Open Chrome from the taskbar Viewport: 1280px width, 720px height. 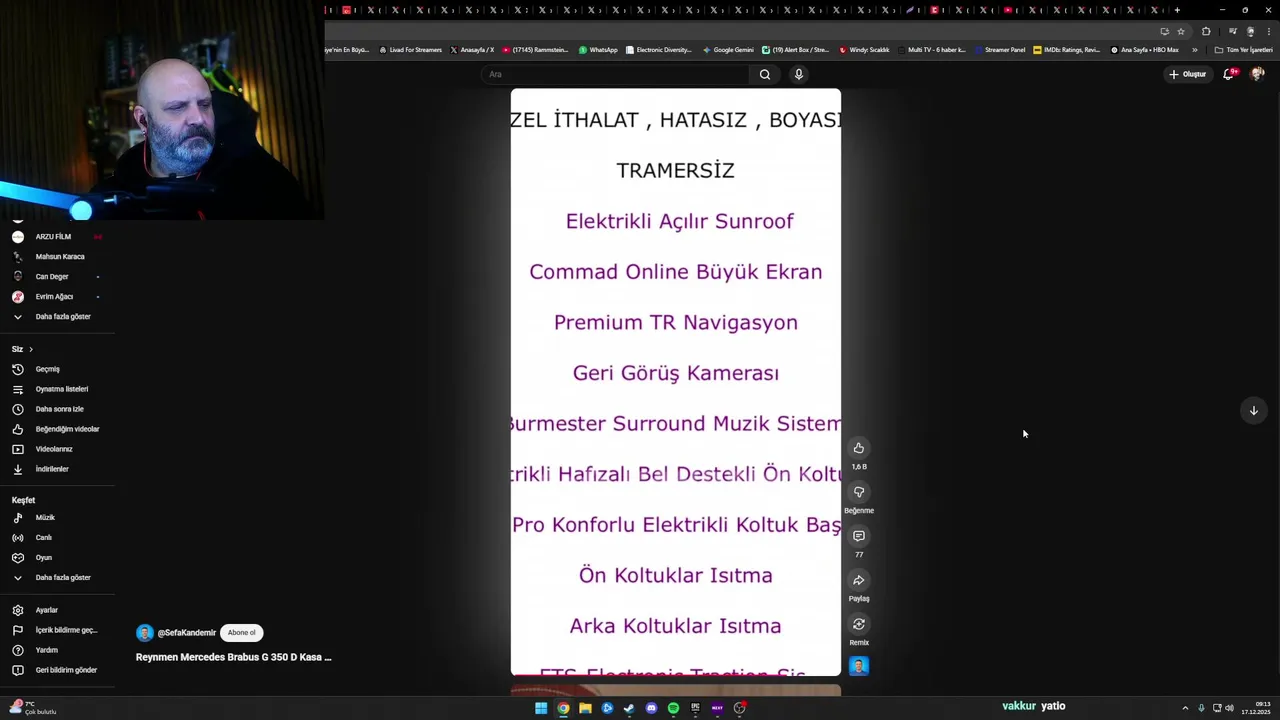563,708
